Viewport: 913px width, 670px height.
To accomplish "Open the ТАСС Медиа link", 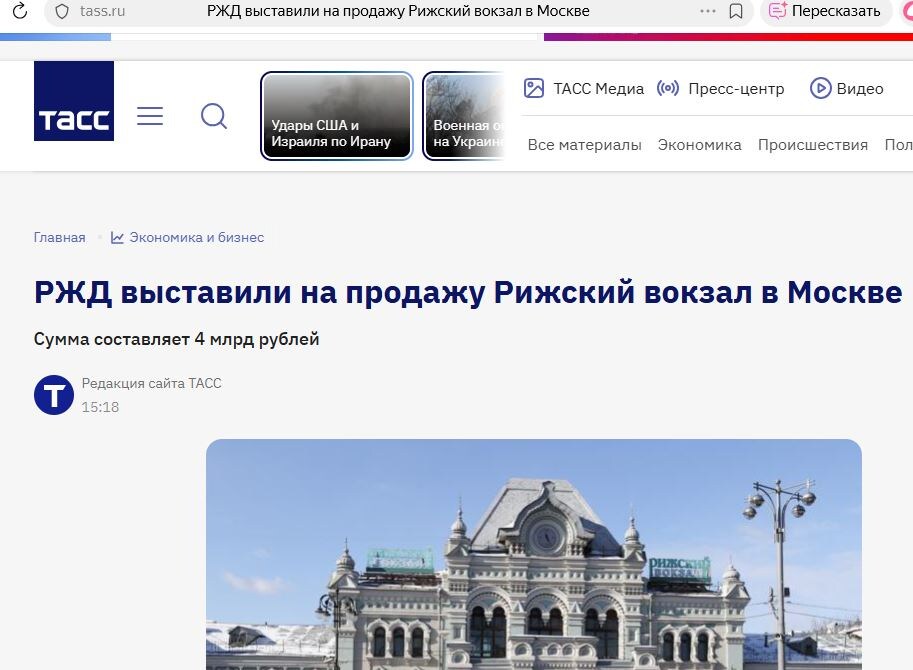I will coord(598,89).
